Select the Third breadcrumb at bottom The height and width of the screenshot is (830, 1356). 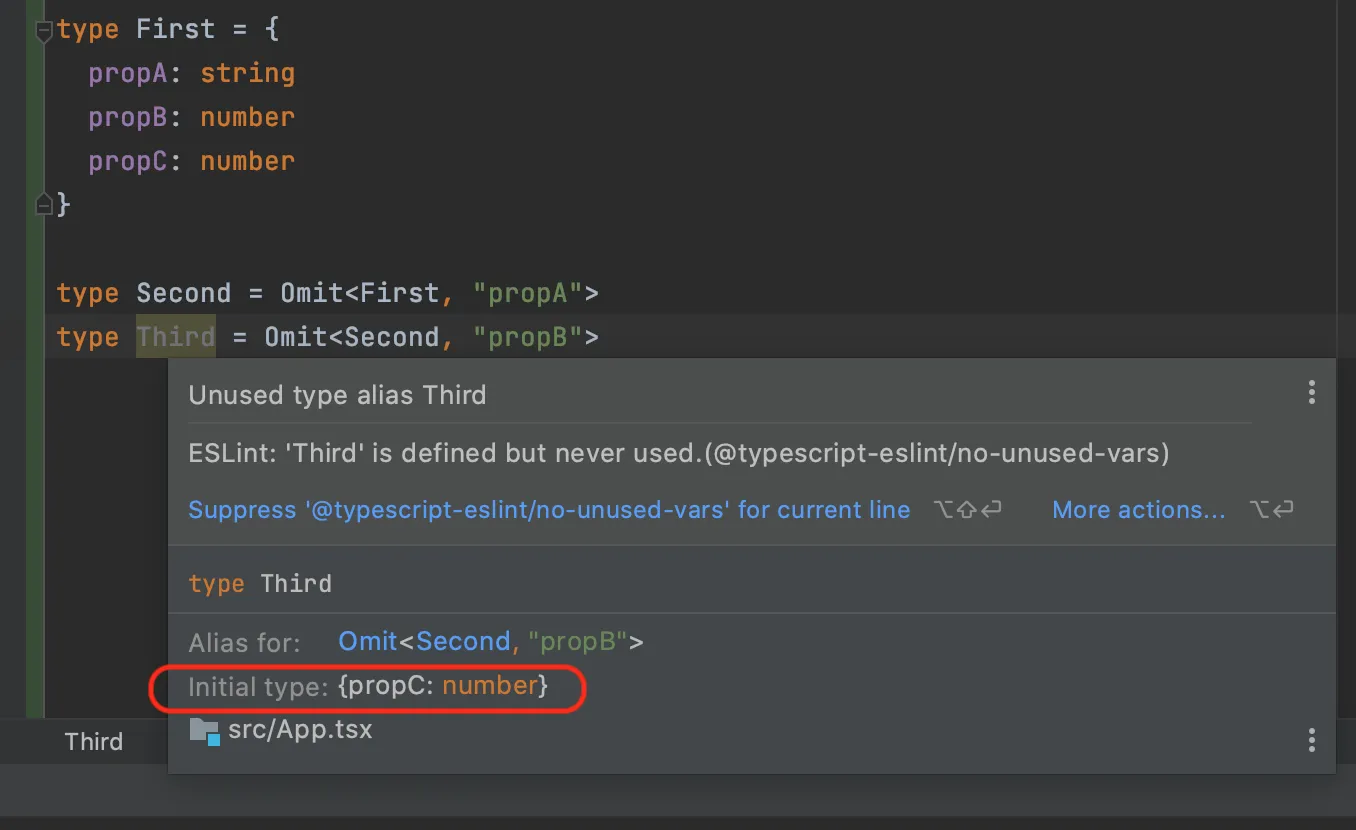(94, 741)
